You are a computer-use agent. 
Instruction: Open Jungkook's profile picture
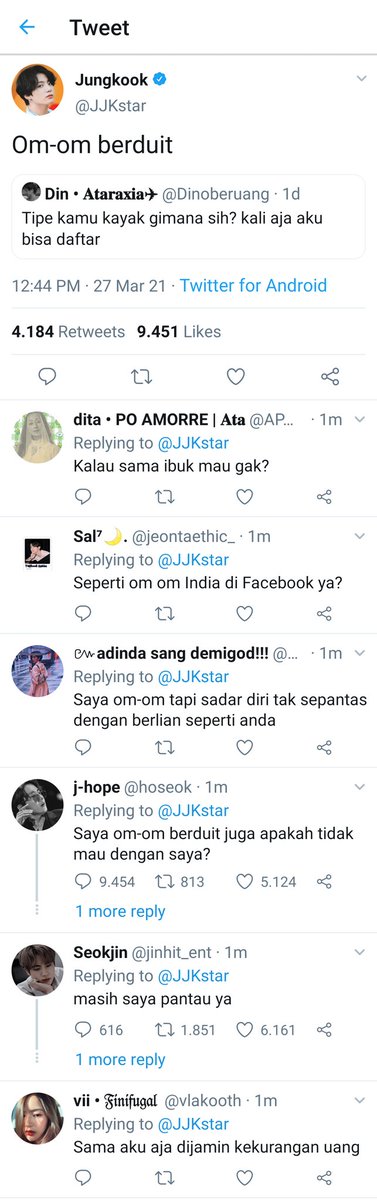37,91
